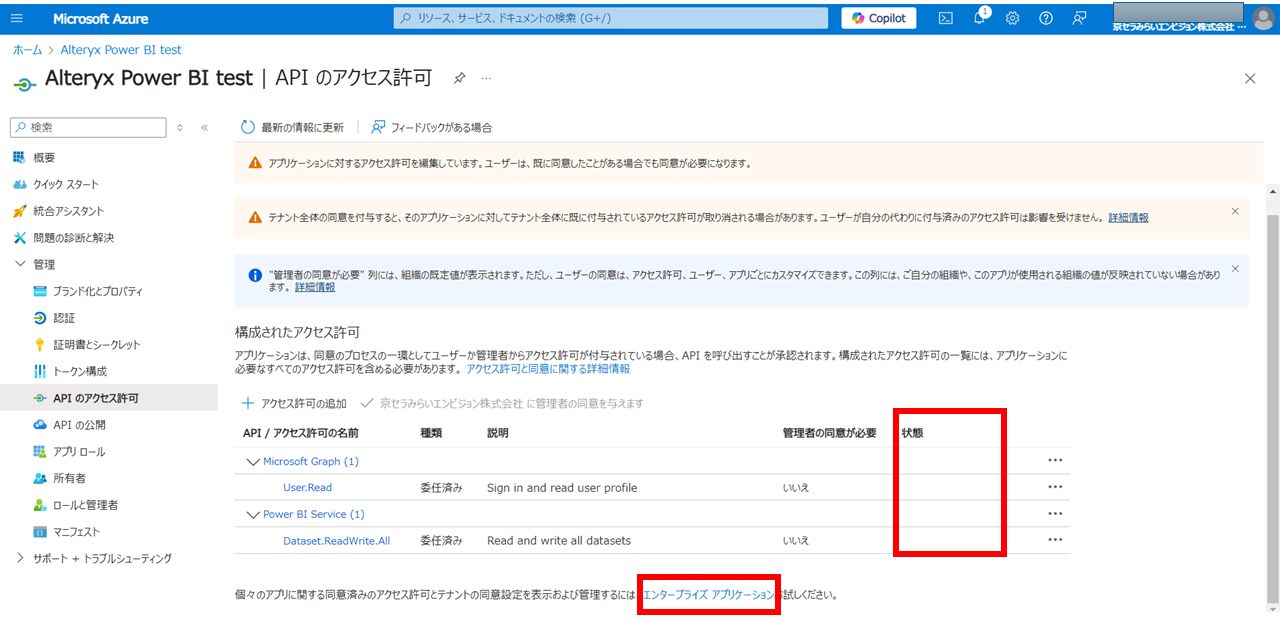Screen dimensions: 1280x621
Task: Click the 管理者の同意が必要 column header
Action: (829, 433)
